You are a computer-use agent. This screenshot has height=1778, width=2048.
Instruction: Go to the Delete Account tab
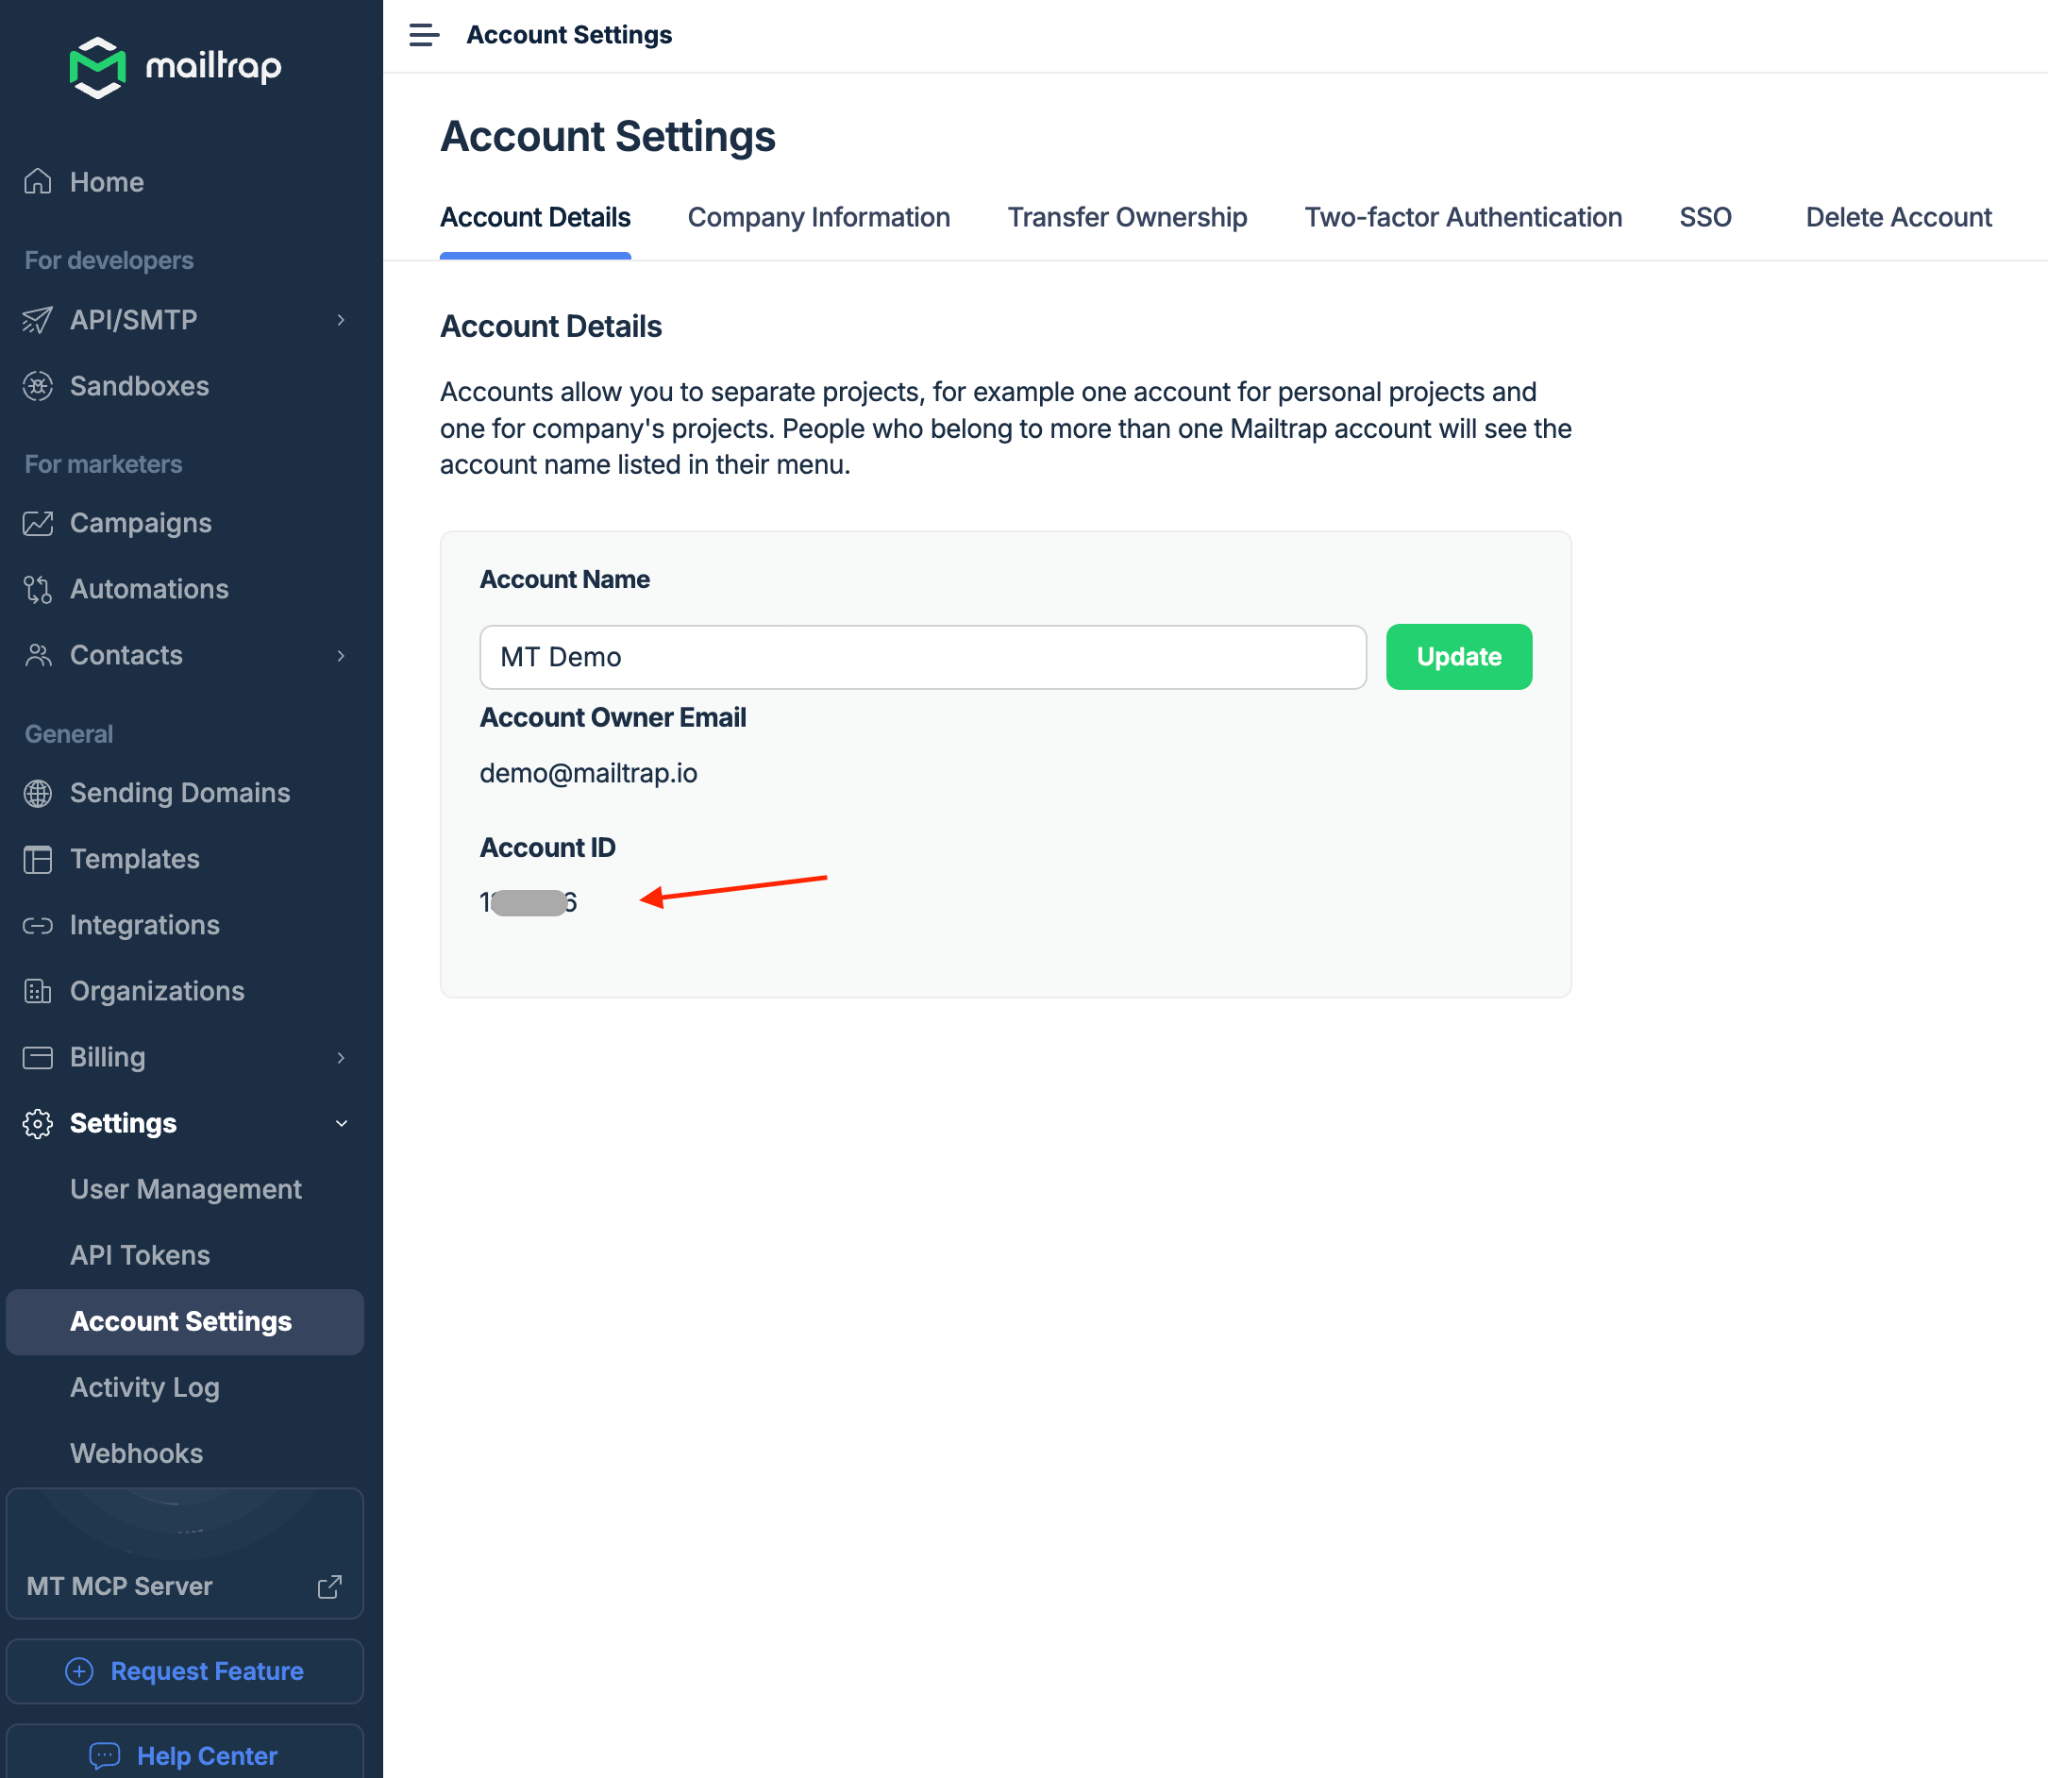[1898, 217]
